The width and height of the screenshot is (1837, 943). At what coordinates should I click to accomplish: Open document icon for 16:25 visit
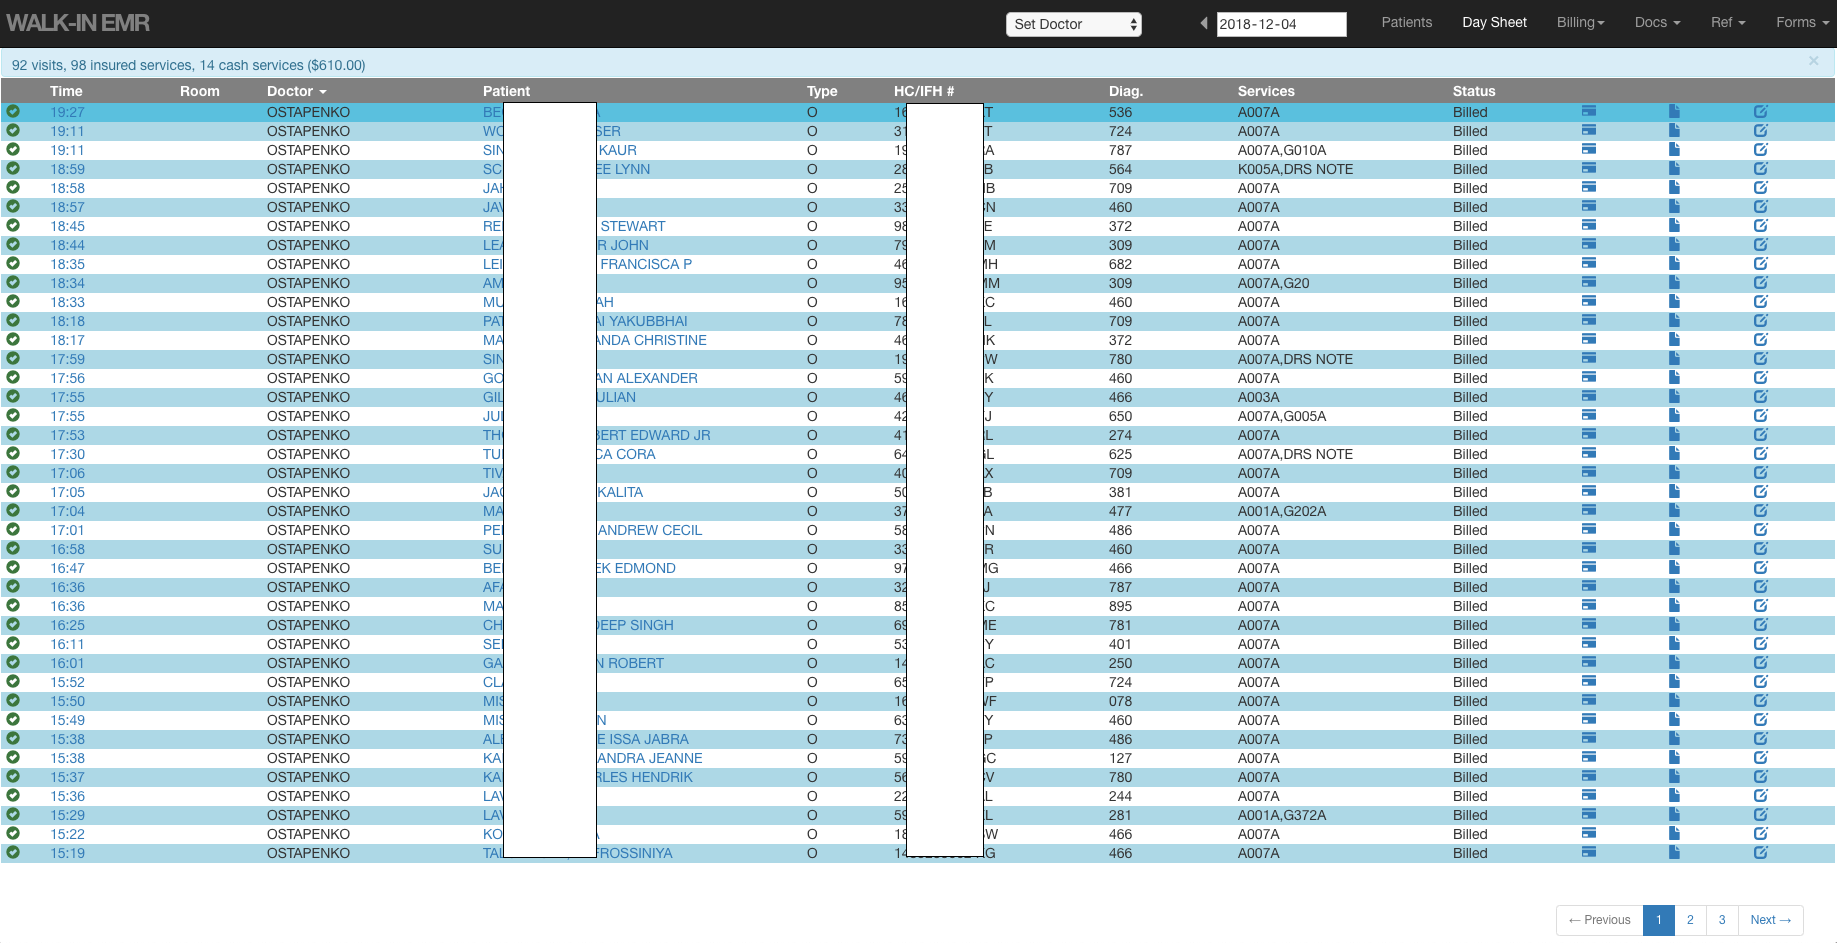(1674, 624)
